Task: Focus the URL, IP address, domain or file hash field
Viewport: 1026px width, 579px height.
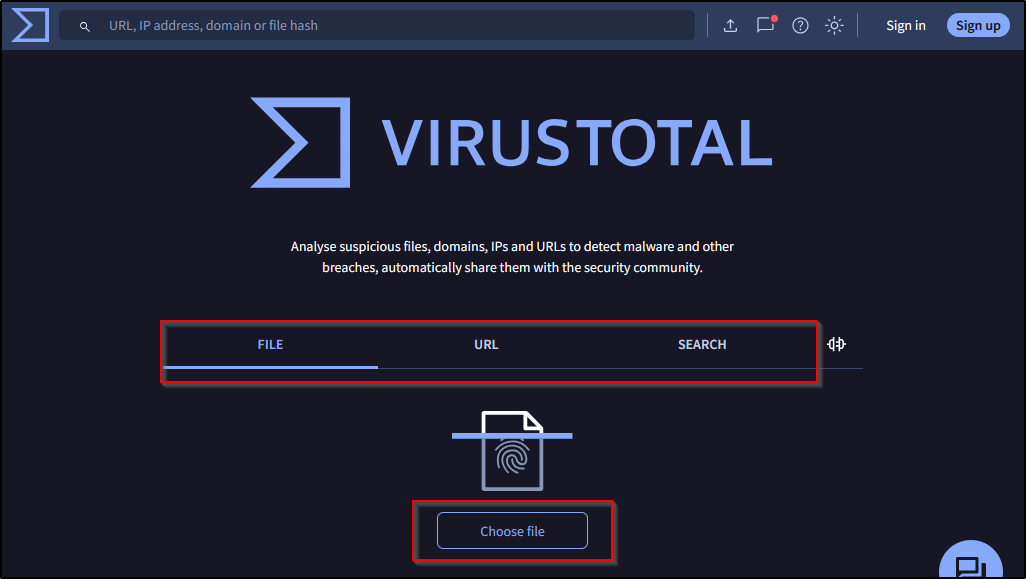Action: coord(390,25)
